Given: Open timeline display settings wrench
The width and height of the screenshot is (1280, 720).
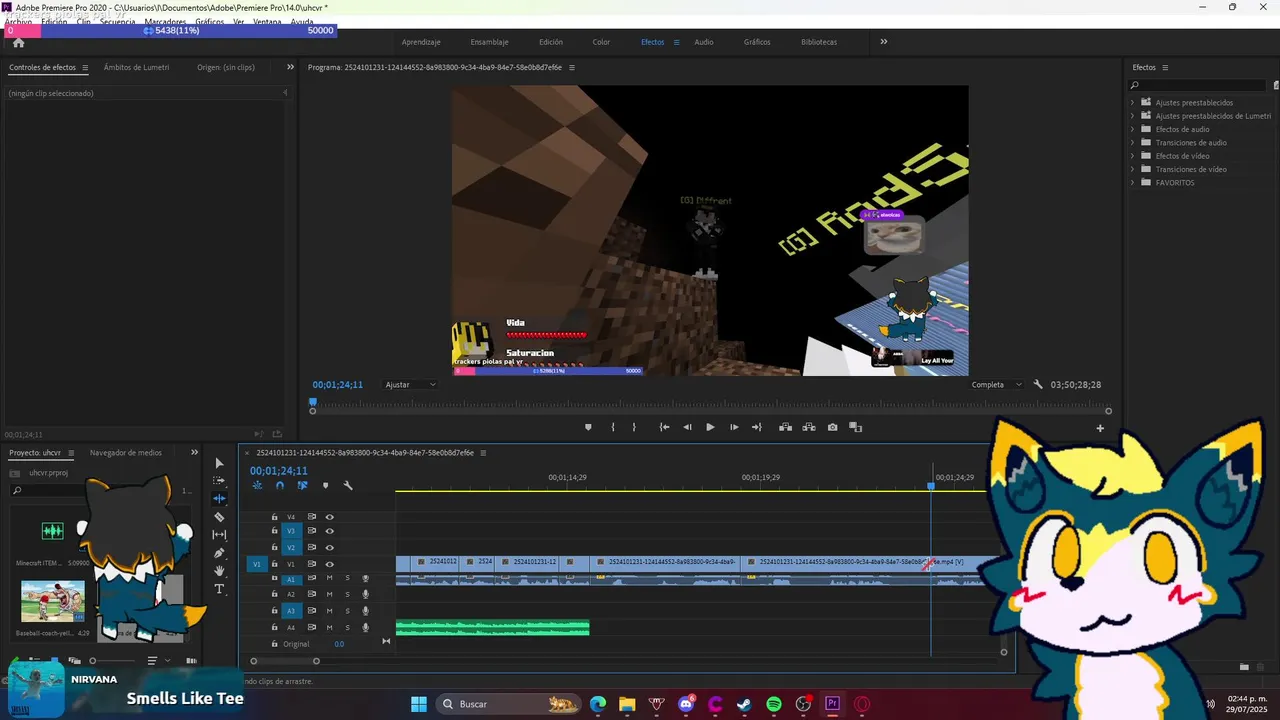Looking at the screenshot, I should (x=348, y=485).
